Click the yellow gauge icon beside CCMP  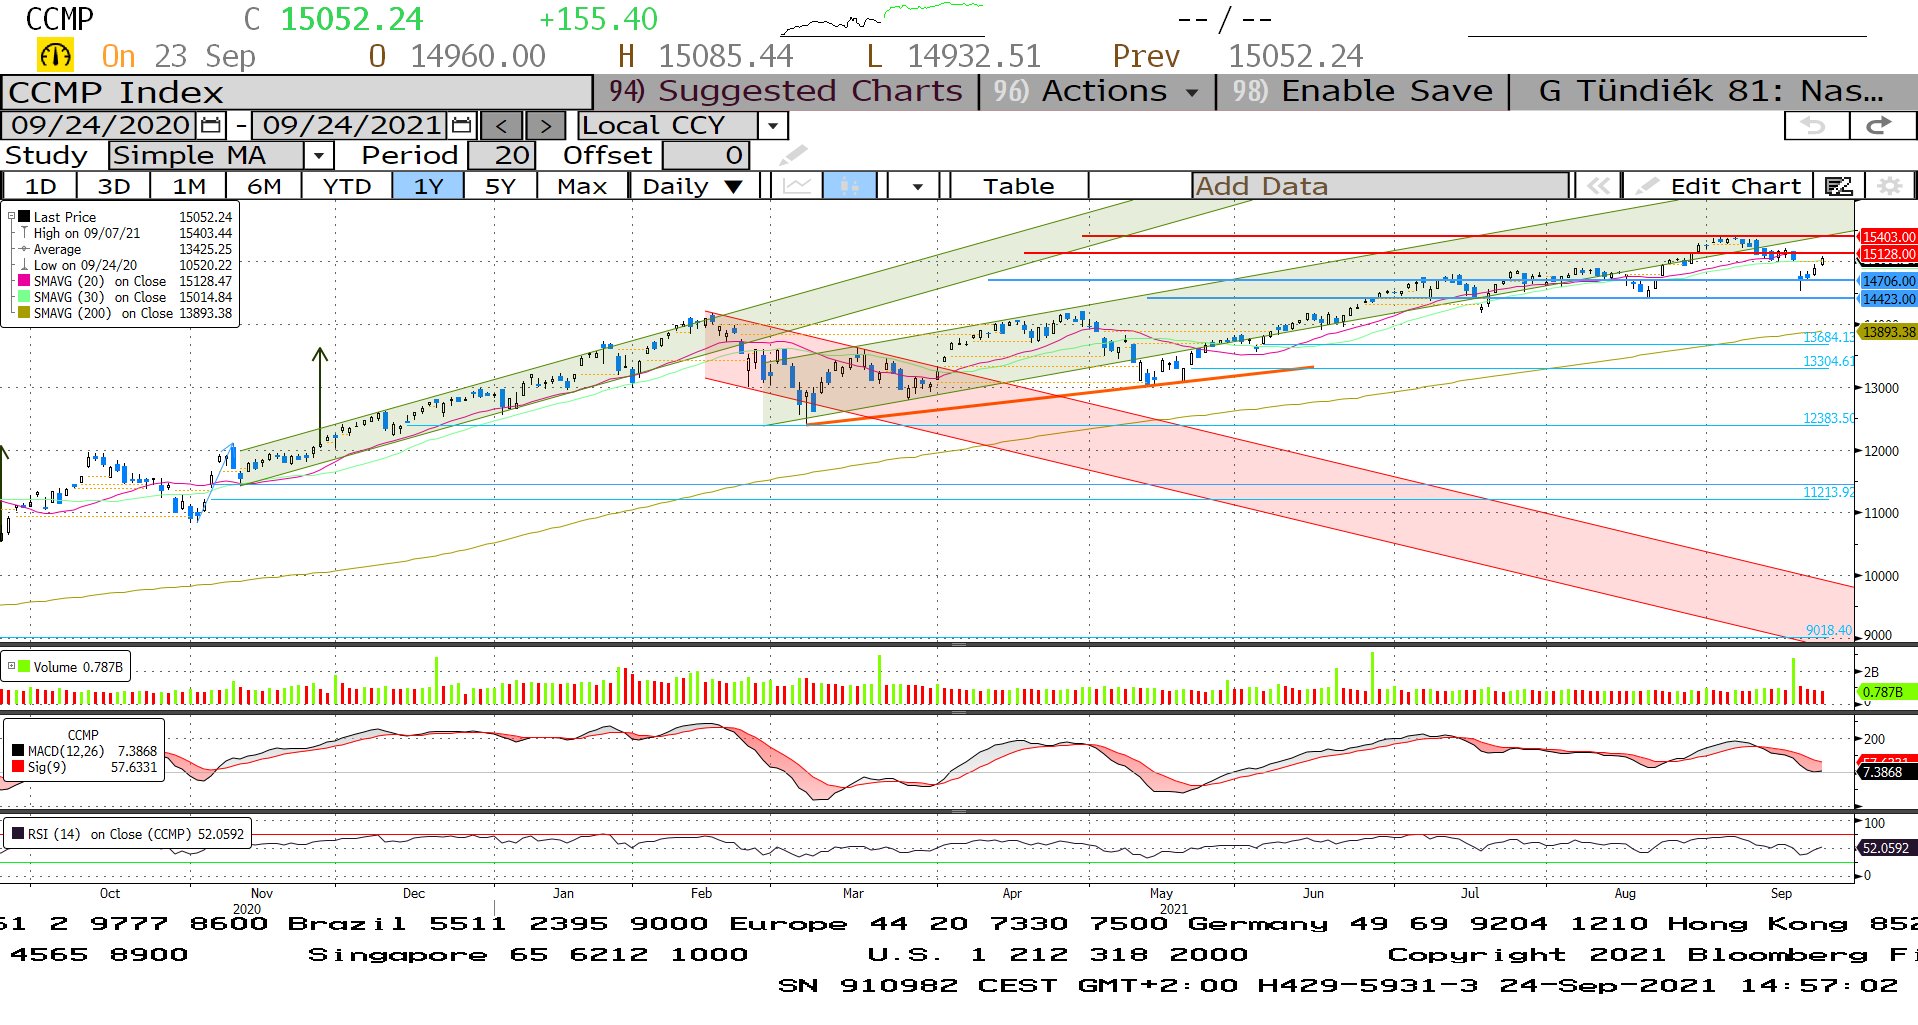(55, 55)
